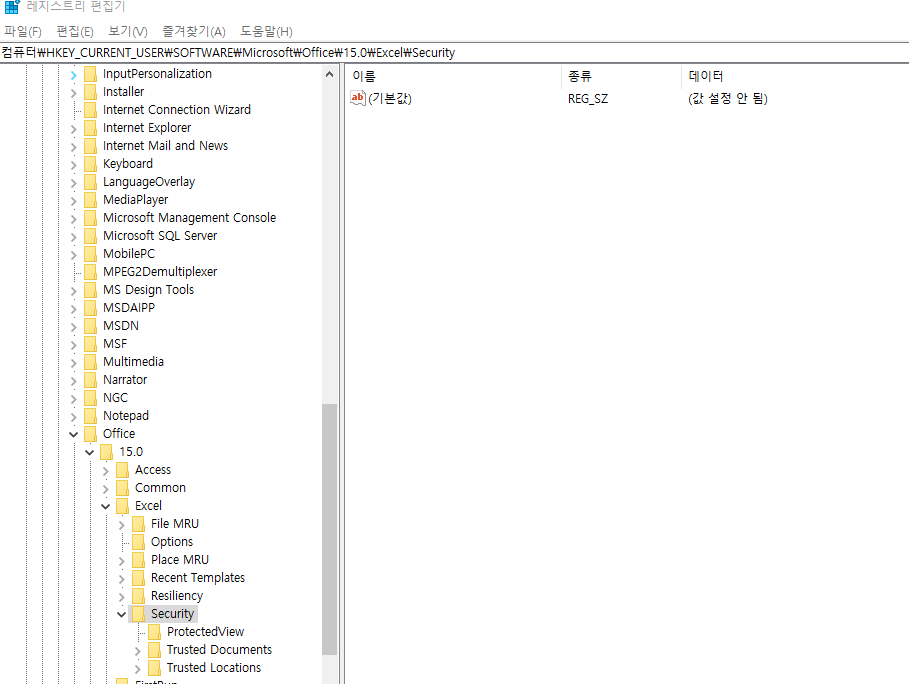Viewport: 909px width, 684px height.
Task: Select the Internet Explorer key label
Action: (x=147, y=128)
